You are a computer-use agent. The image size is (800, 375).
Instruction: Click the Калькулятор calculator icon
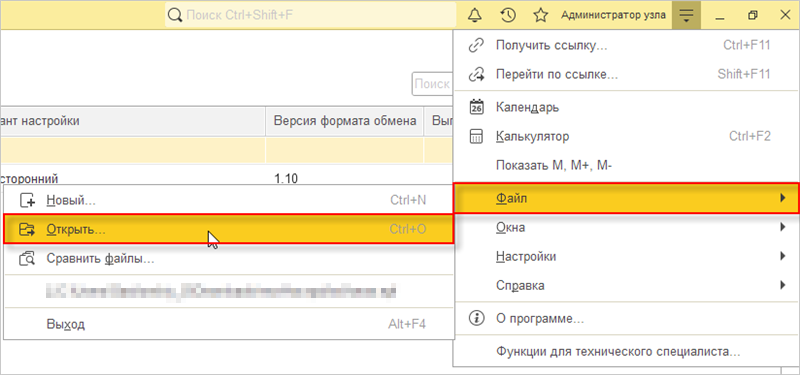[x=476, y=137]
